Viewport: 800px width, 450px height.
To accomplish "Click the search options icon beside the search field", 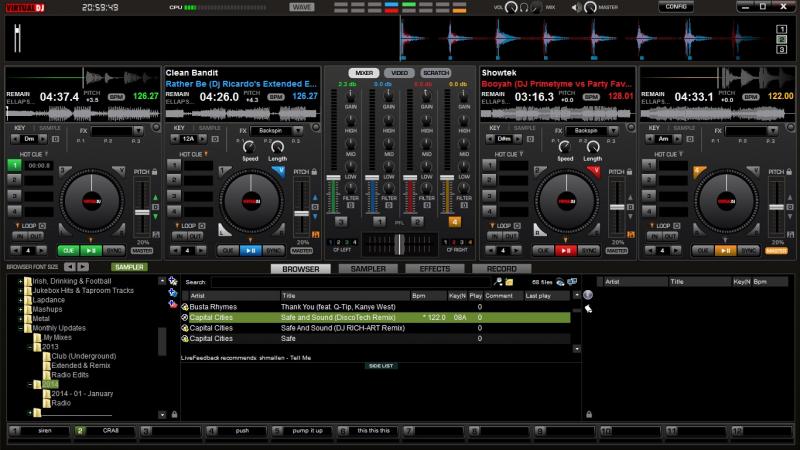I will pos(498,282).
